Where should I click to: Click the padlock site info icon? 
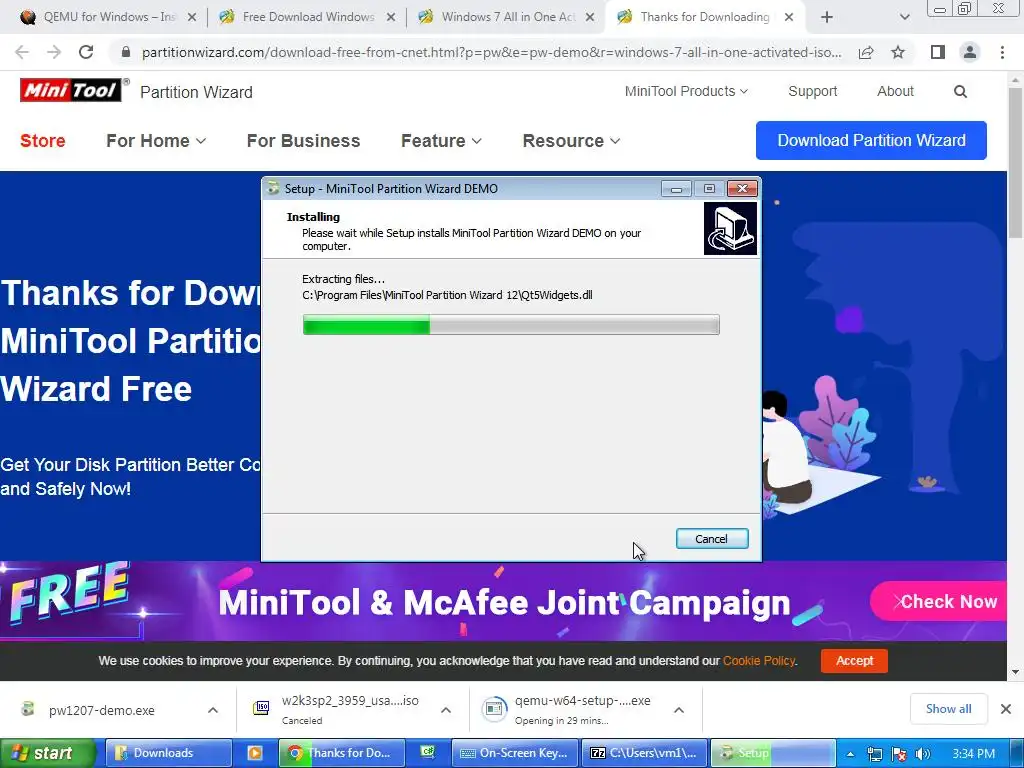(x=126, y=52)
